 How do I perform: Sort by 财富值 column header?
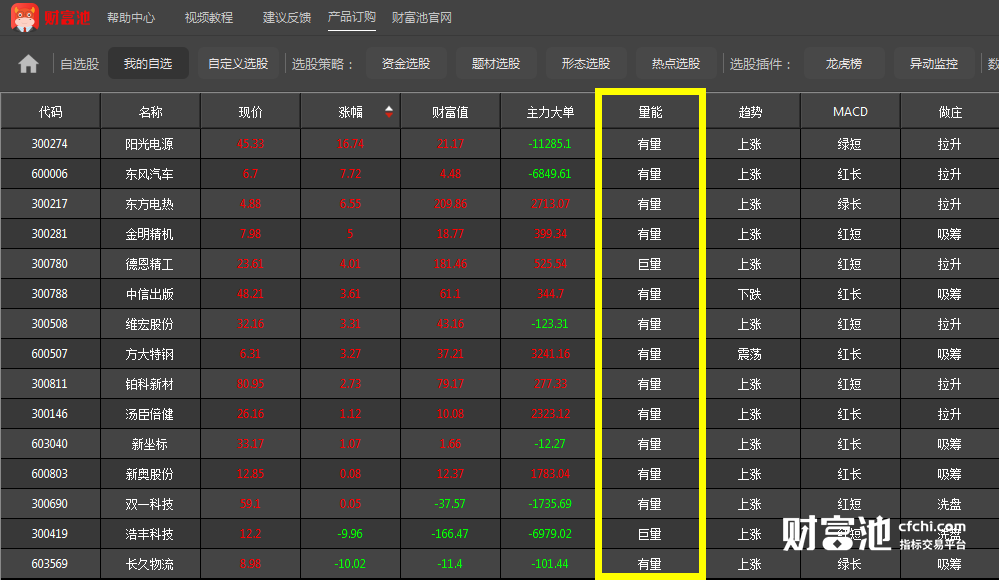(450, 112)
